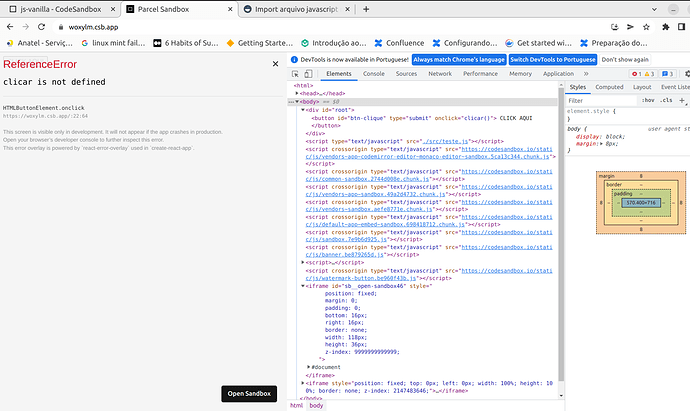Open the Network panel in DevTools

440,74
